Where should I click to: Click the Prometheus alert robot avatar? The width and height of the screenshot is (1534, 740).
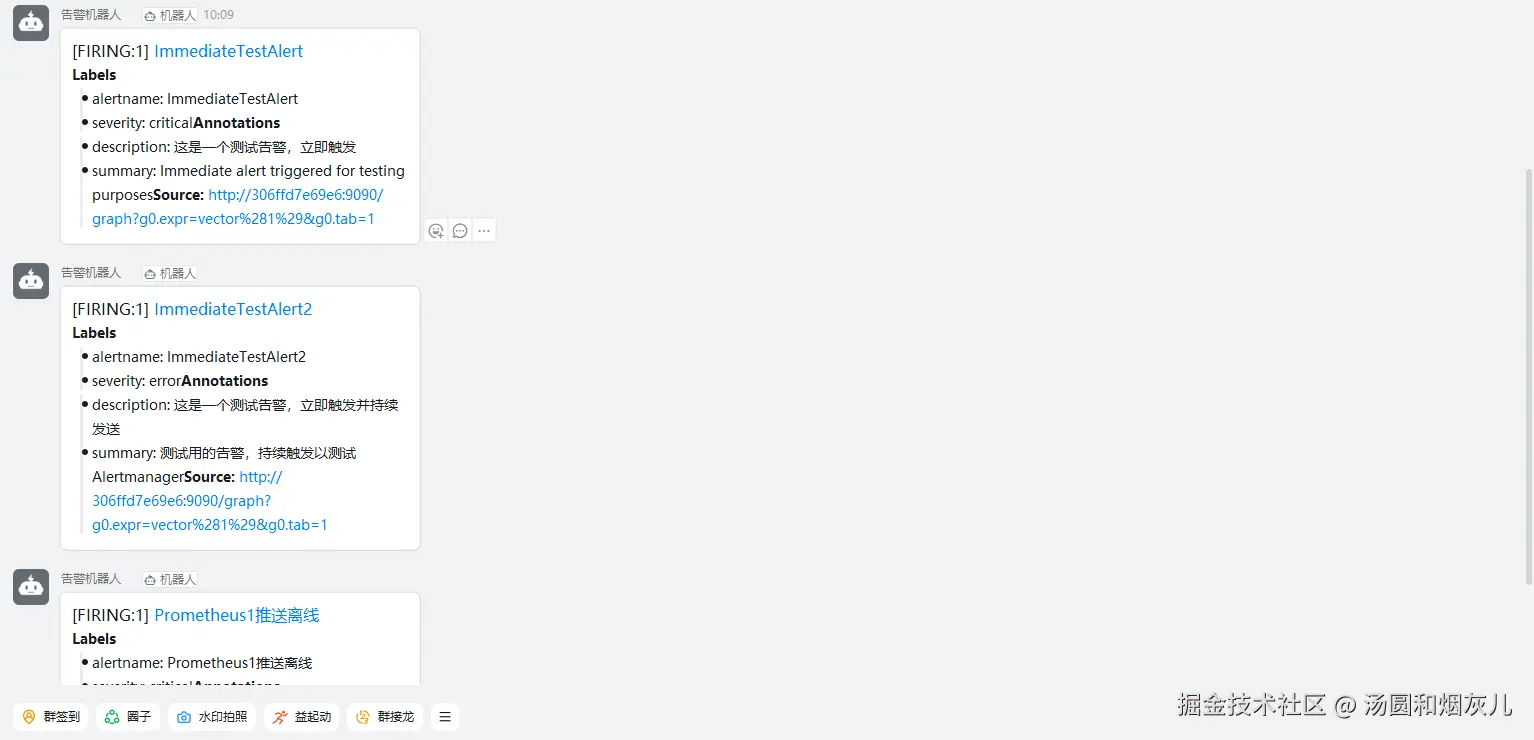31,587
